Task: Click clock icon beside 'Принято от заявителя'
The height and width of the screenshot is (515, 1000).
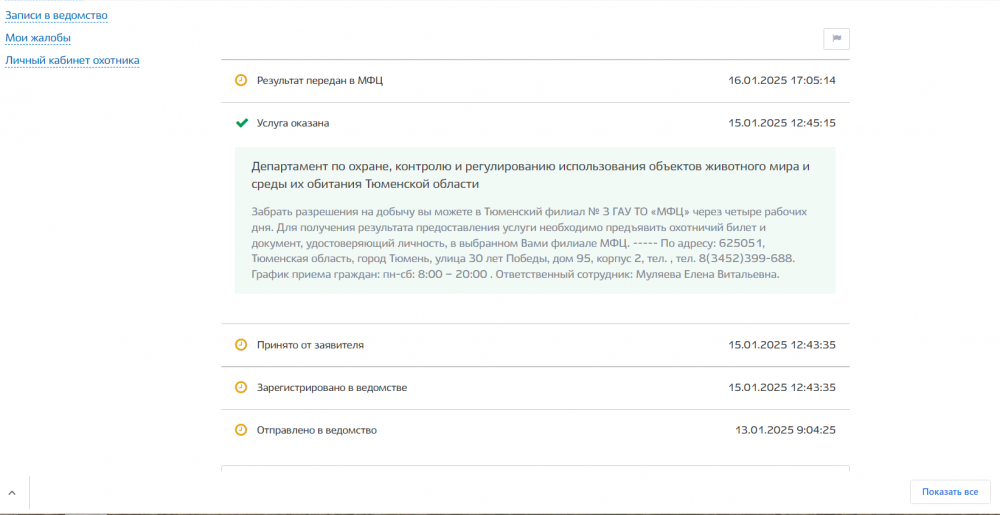Action: pyautogui.click(x=241, y=345)
